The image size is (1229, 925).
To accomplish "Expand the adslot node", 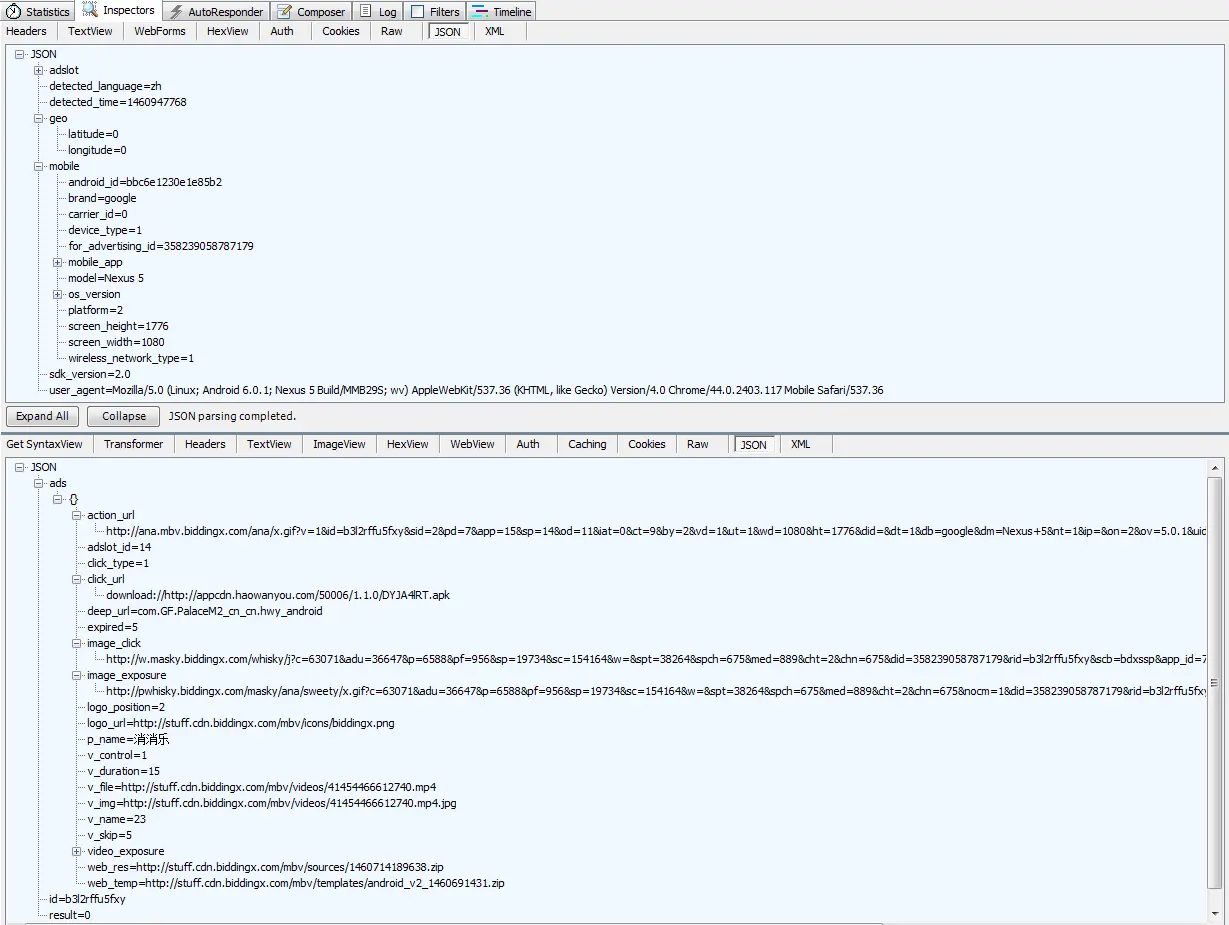I will (x=39, y=70).
